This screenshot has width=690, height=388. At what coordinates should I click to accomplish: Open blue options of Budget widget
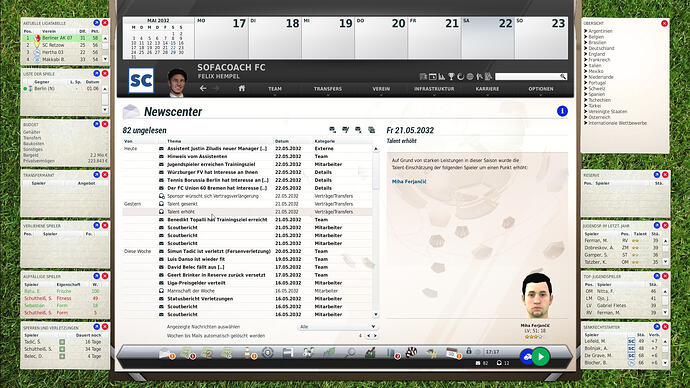click(96, 124)
